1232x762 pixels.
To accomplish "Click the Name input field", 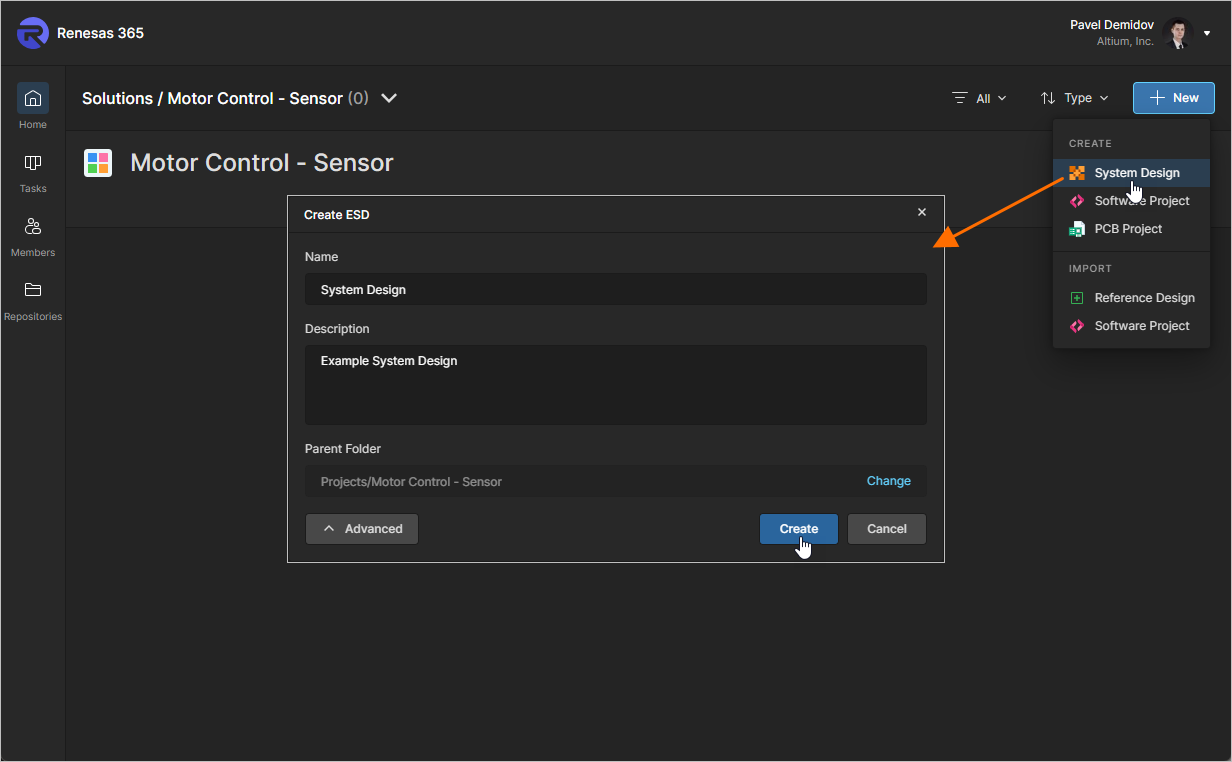I will coord(615,290).
